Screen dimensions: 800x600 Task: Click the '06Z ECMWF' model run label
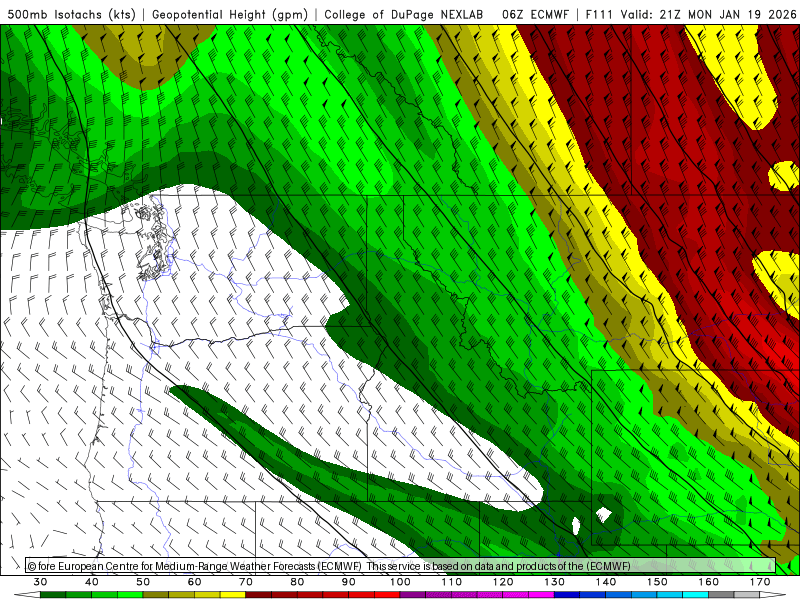pyautogui.click(x=535, y=15)
